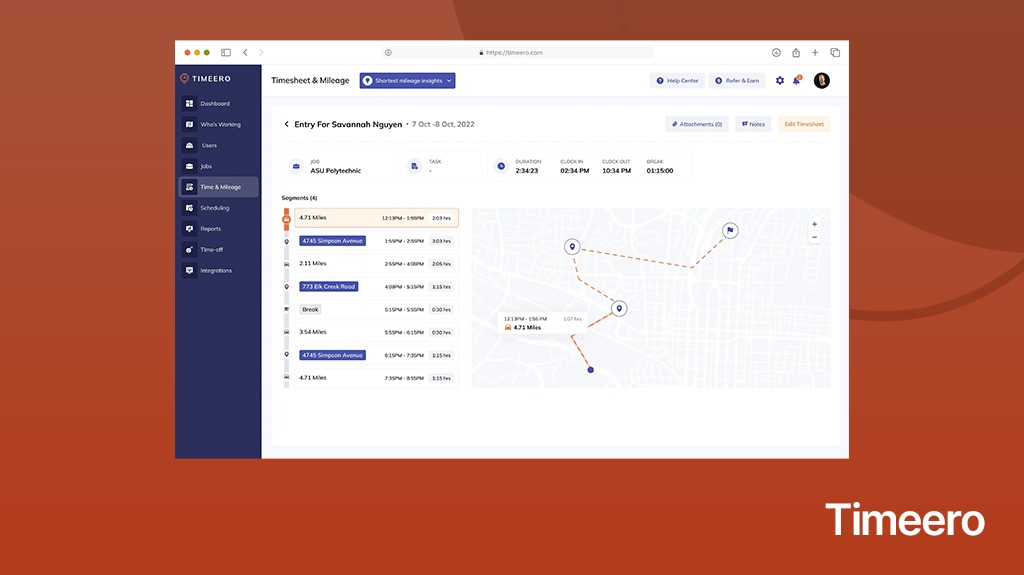Select the Break segment row
Viewport: 1024px width, 575px height.
click(x=376, y=310)
